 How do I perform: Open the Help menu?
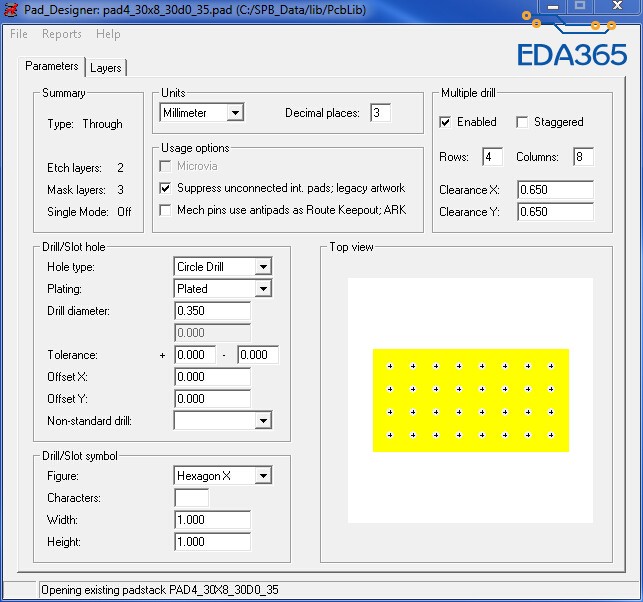click(x=108, y=34)
